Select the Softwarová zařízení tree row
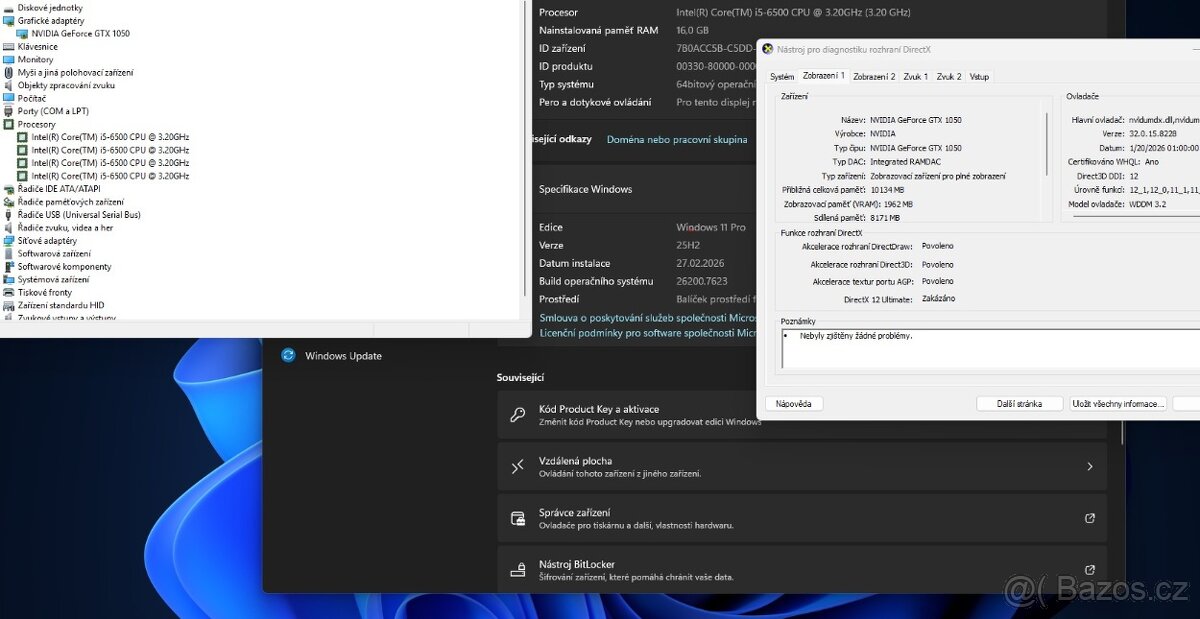Viewport: 1200px width, 619px height. pos(54,254)
